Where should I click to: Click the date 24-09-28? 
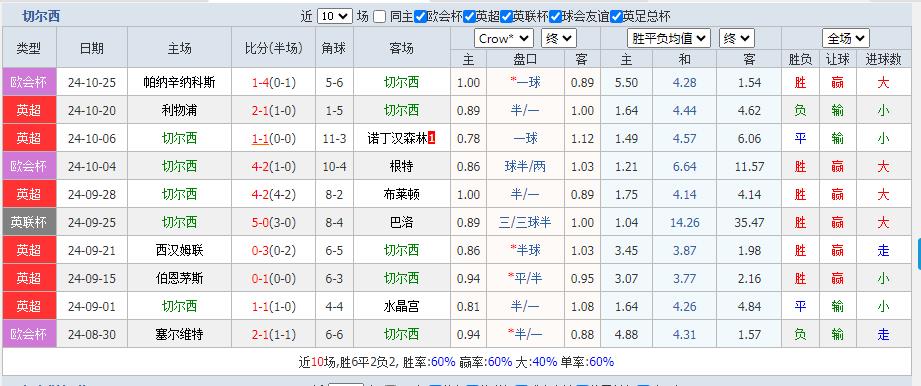tap(92, 194)
